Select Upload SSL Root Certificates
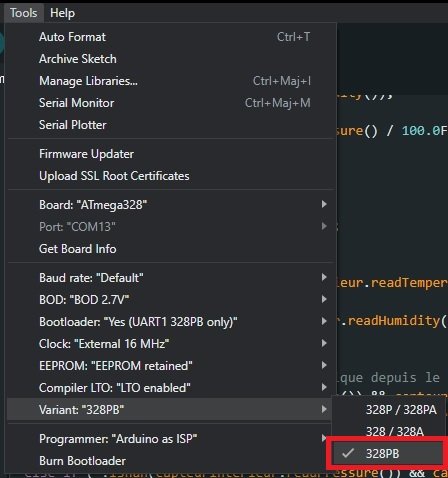This screenshot has width=448, height=478. tap(171, 176)
